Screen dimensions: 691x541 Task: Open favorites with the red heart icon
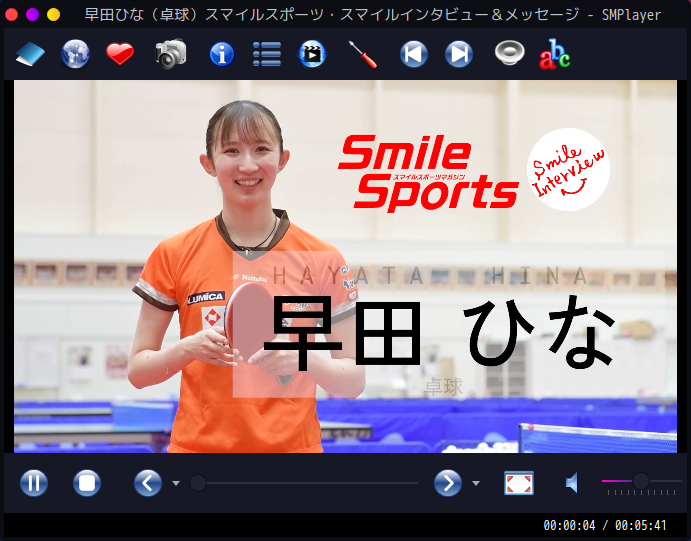click(x=120, y=54)
